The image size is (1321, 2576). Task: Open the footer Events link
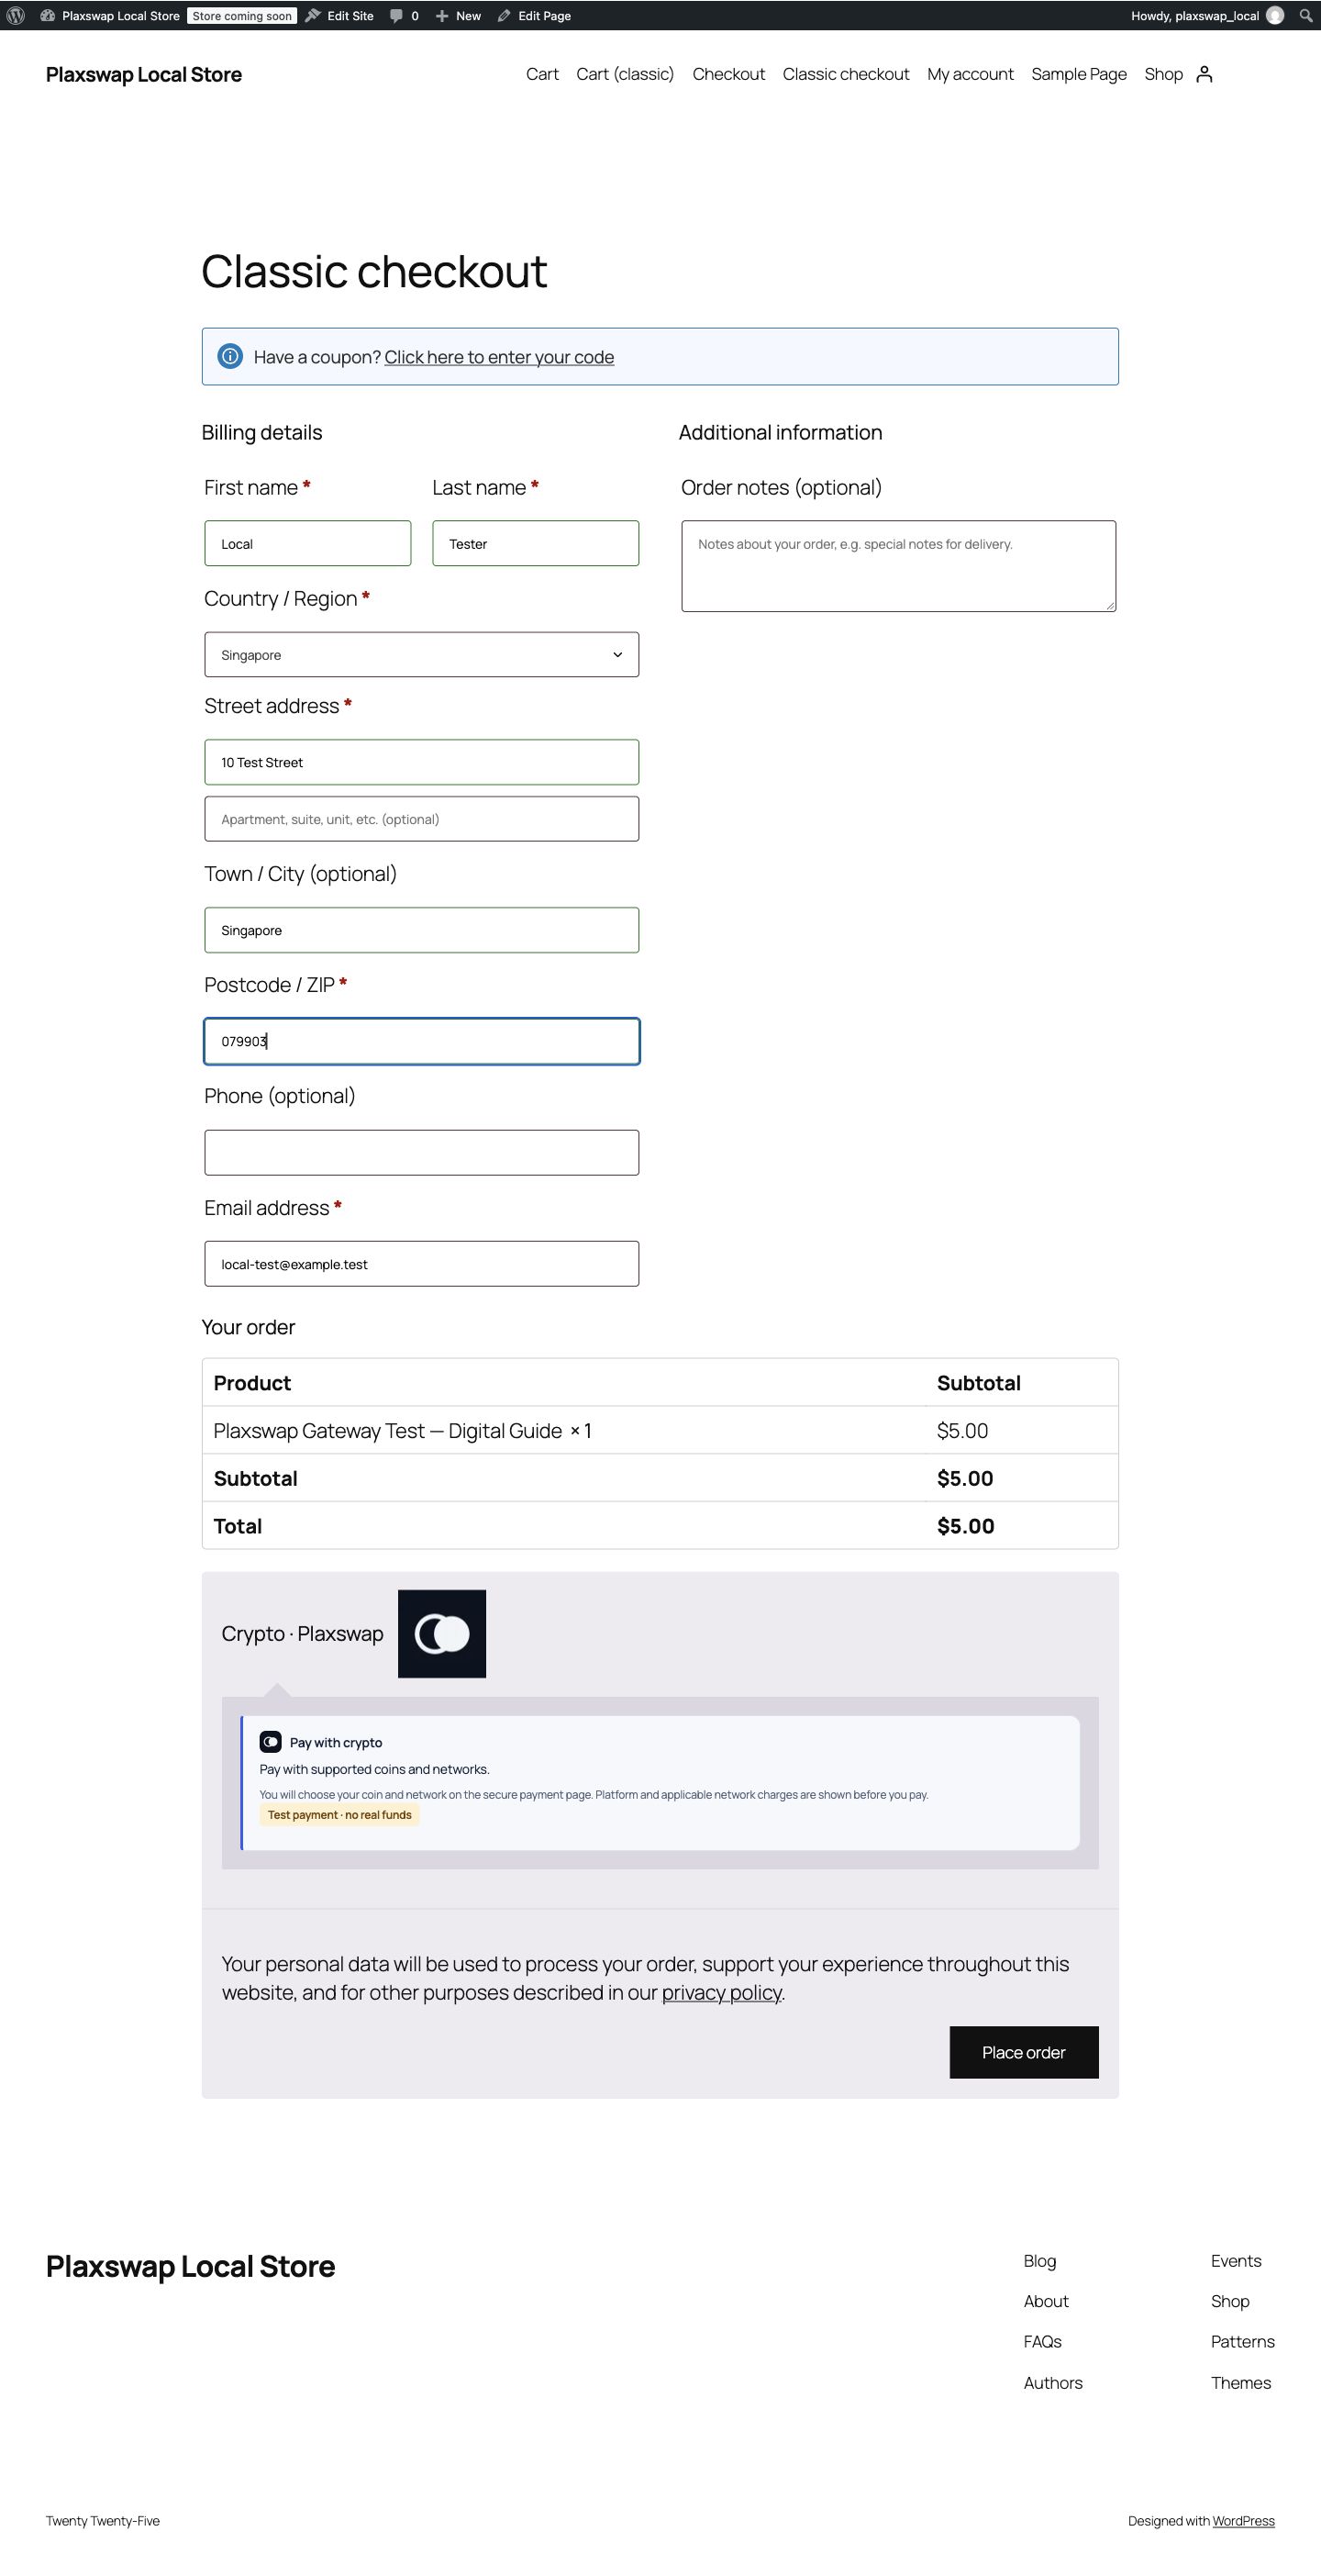[x=1236, y=2261]
